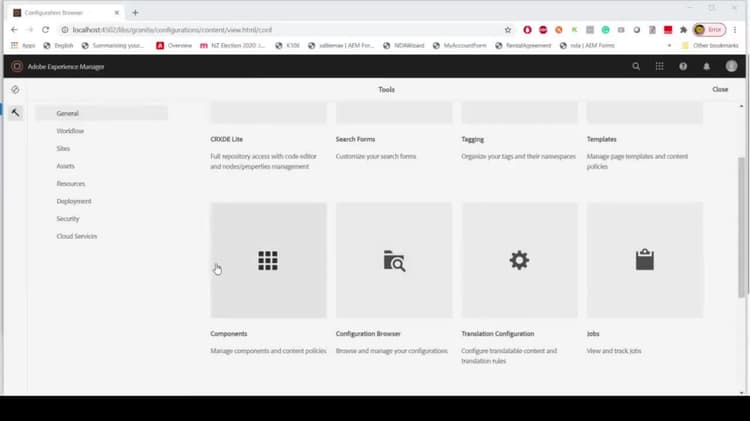Open Chrome three-dot menu
This screenshot has width=750, height=421.
click(735, 30)
